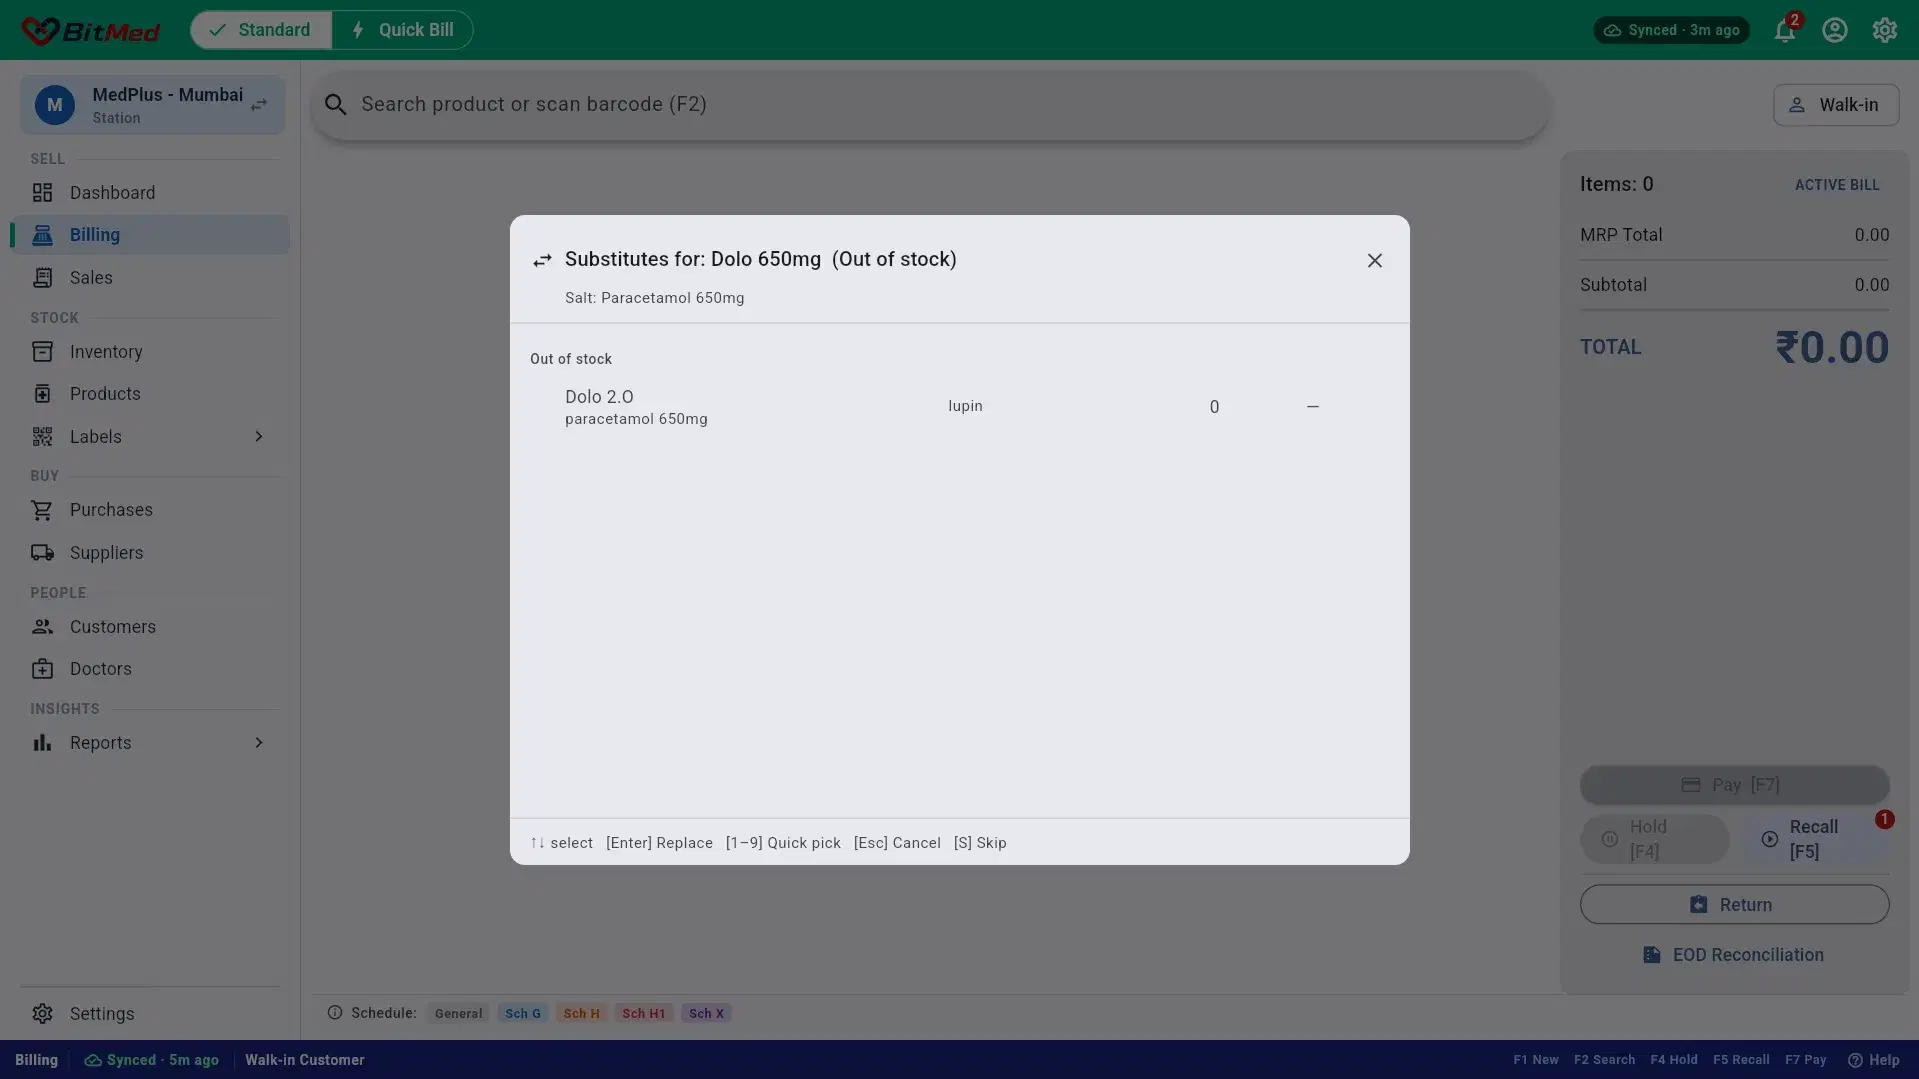Click the Labels QR code icon
Image resolution: width=1919 pixels, height=1079 pixels.
pyautogui.click(x=42, y=437)
